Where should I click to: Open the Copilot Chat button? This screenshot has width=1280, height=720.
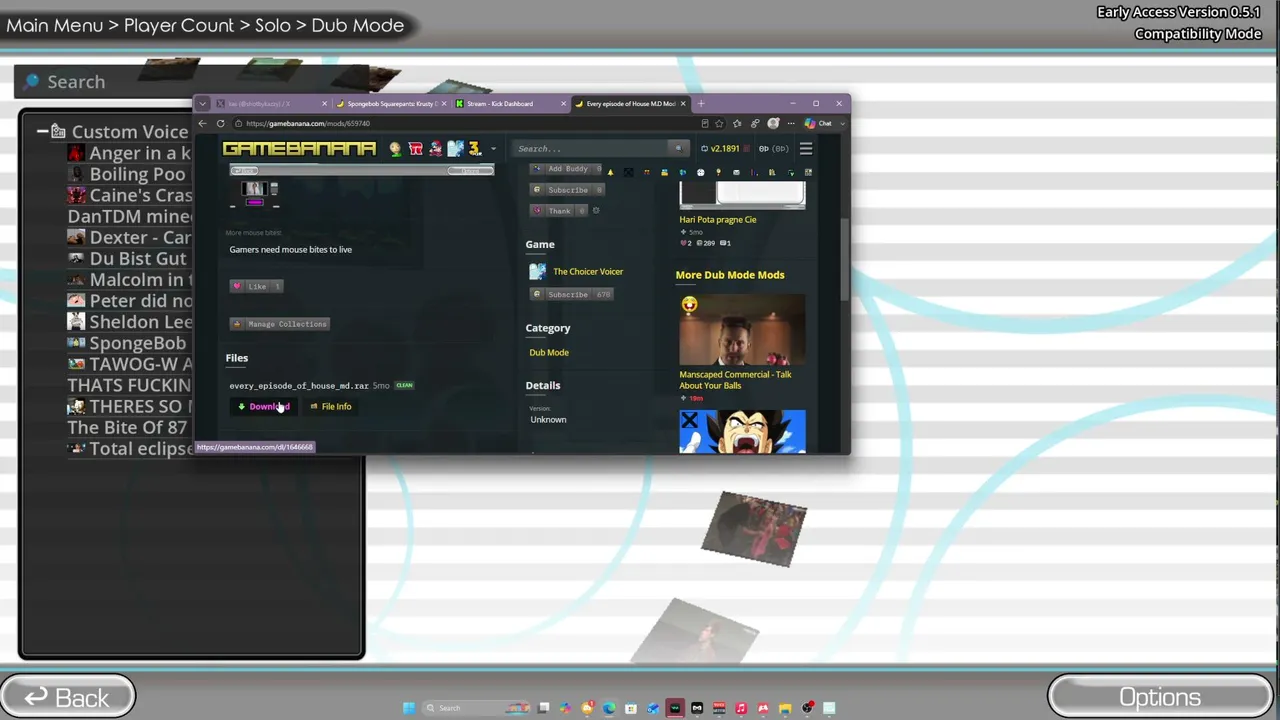coord(818,124)
